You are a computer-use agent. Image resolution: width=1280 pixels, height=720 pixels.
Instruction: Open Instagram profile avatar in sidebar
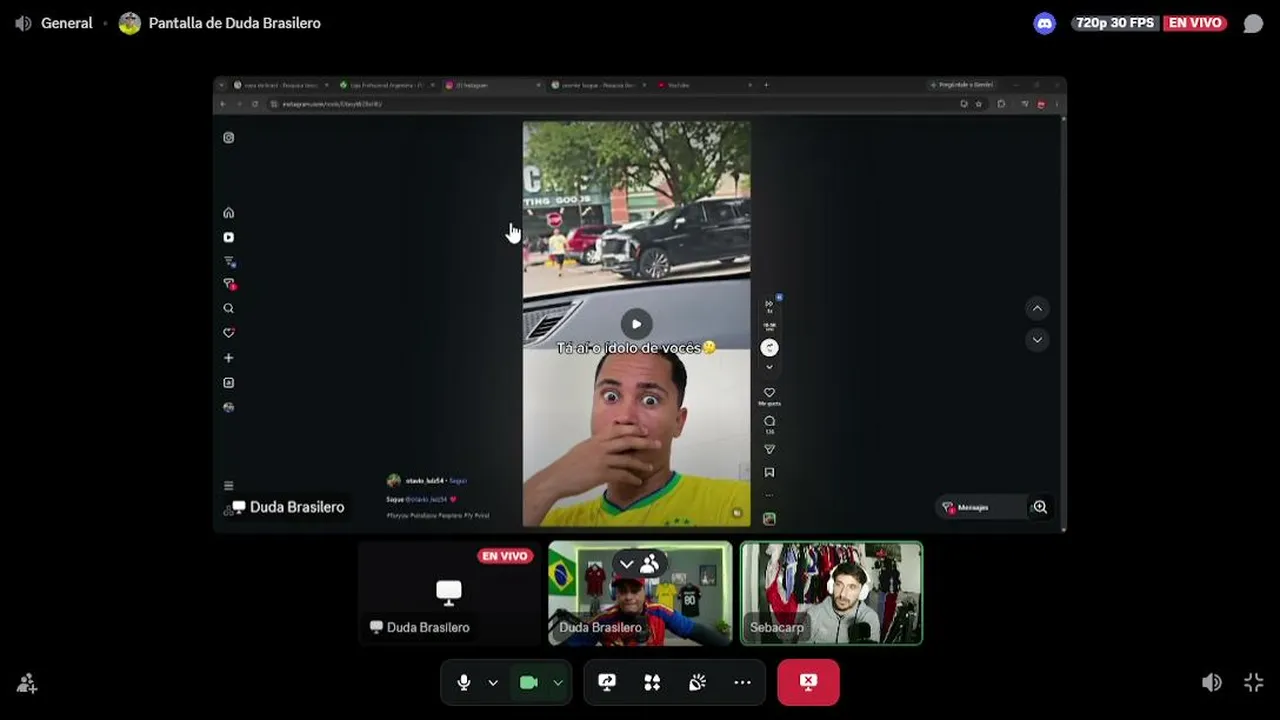coord(229,407)
